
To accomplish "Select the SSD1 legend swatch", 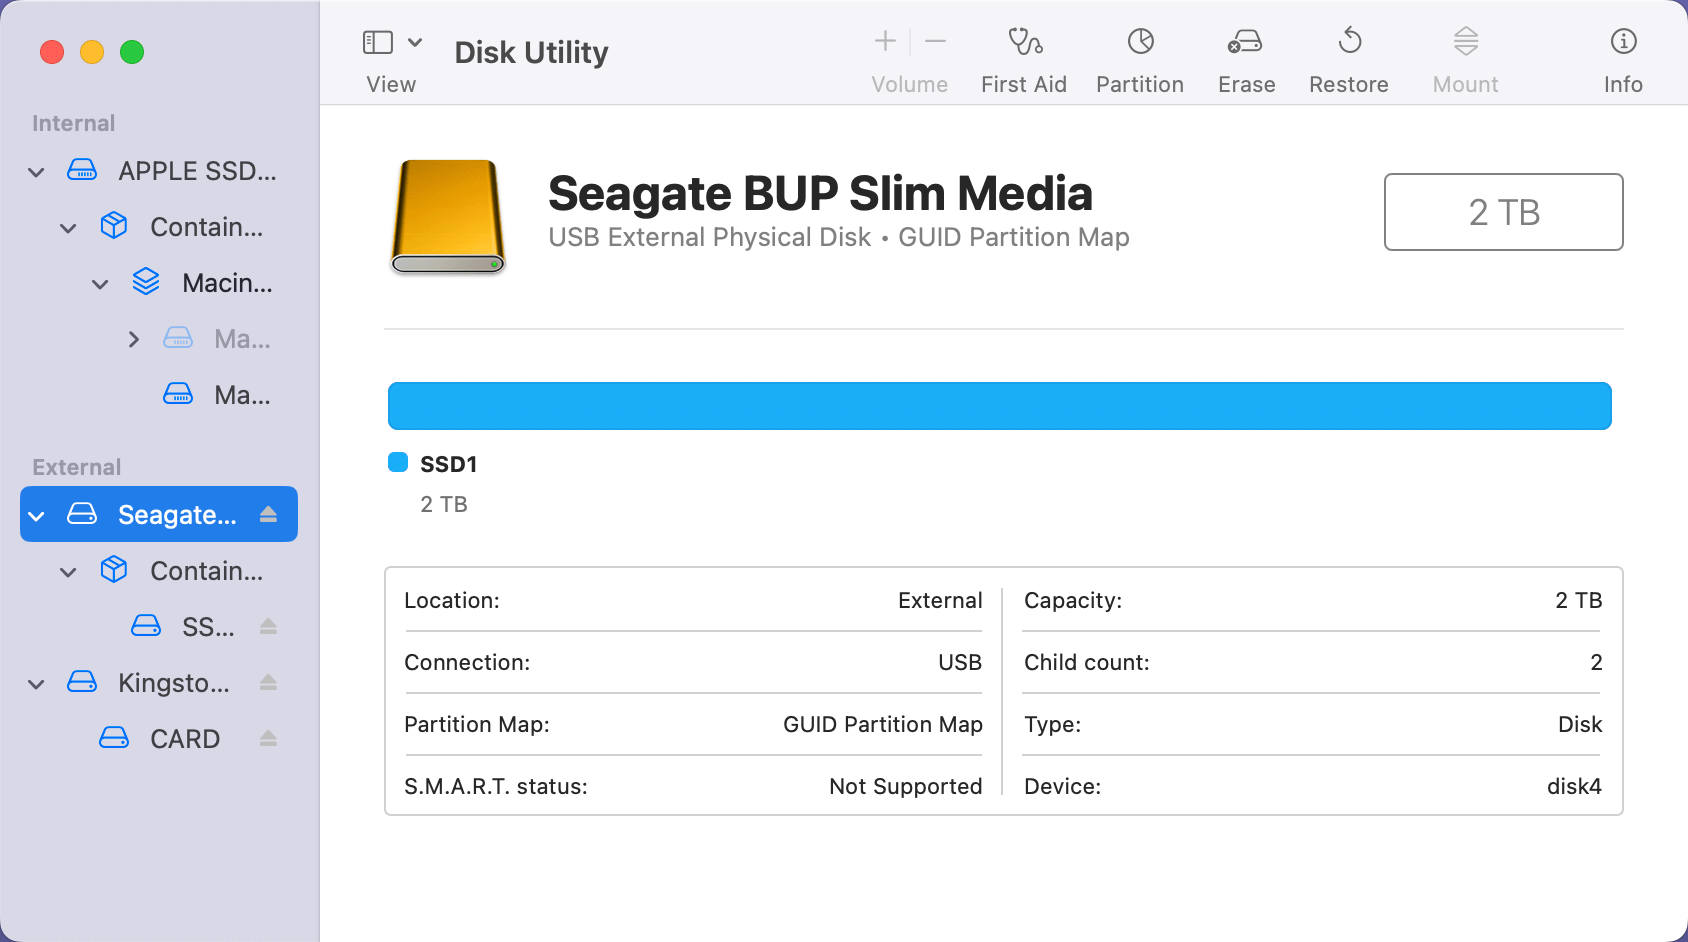I will pyautogui.click(x=397, y=462).
